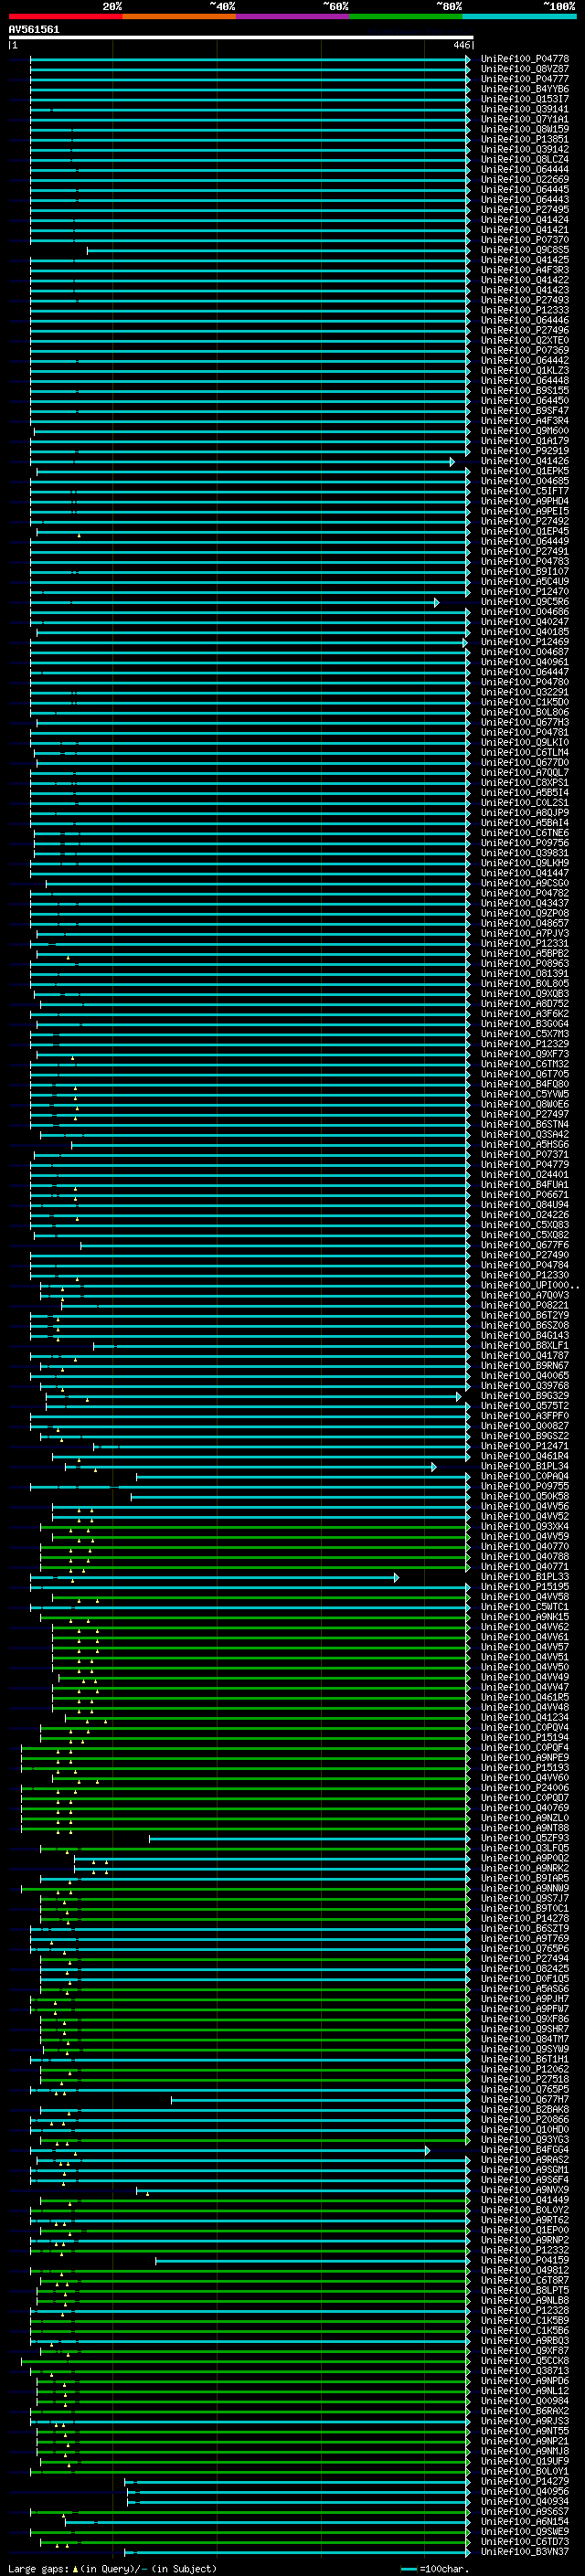Select hit label UniRef100_Q9M6O0
This screenshot has width=585, height=2576.
tap(525, 431)
